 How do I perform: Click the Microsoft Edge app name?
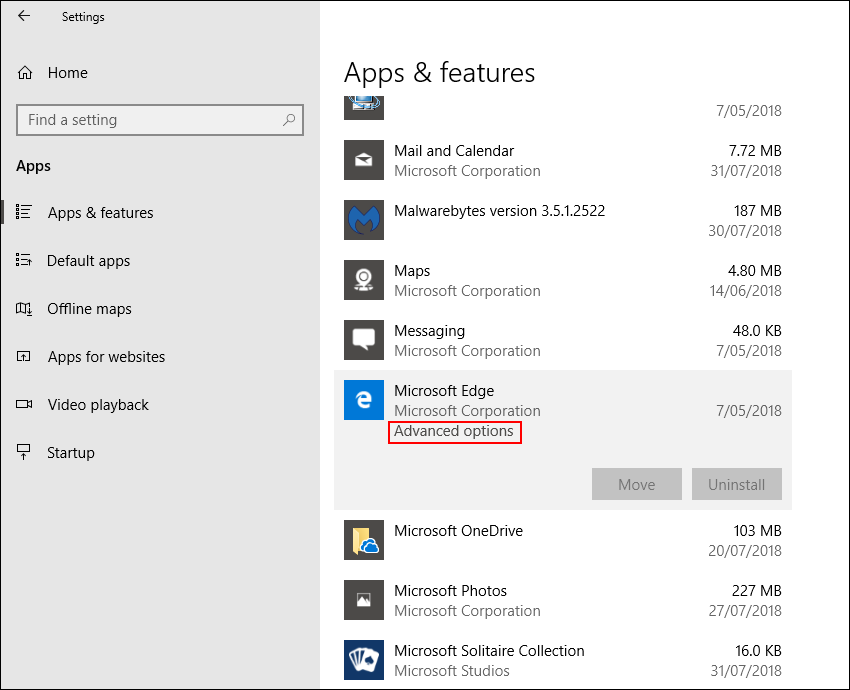444,391
